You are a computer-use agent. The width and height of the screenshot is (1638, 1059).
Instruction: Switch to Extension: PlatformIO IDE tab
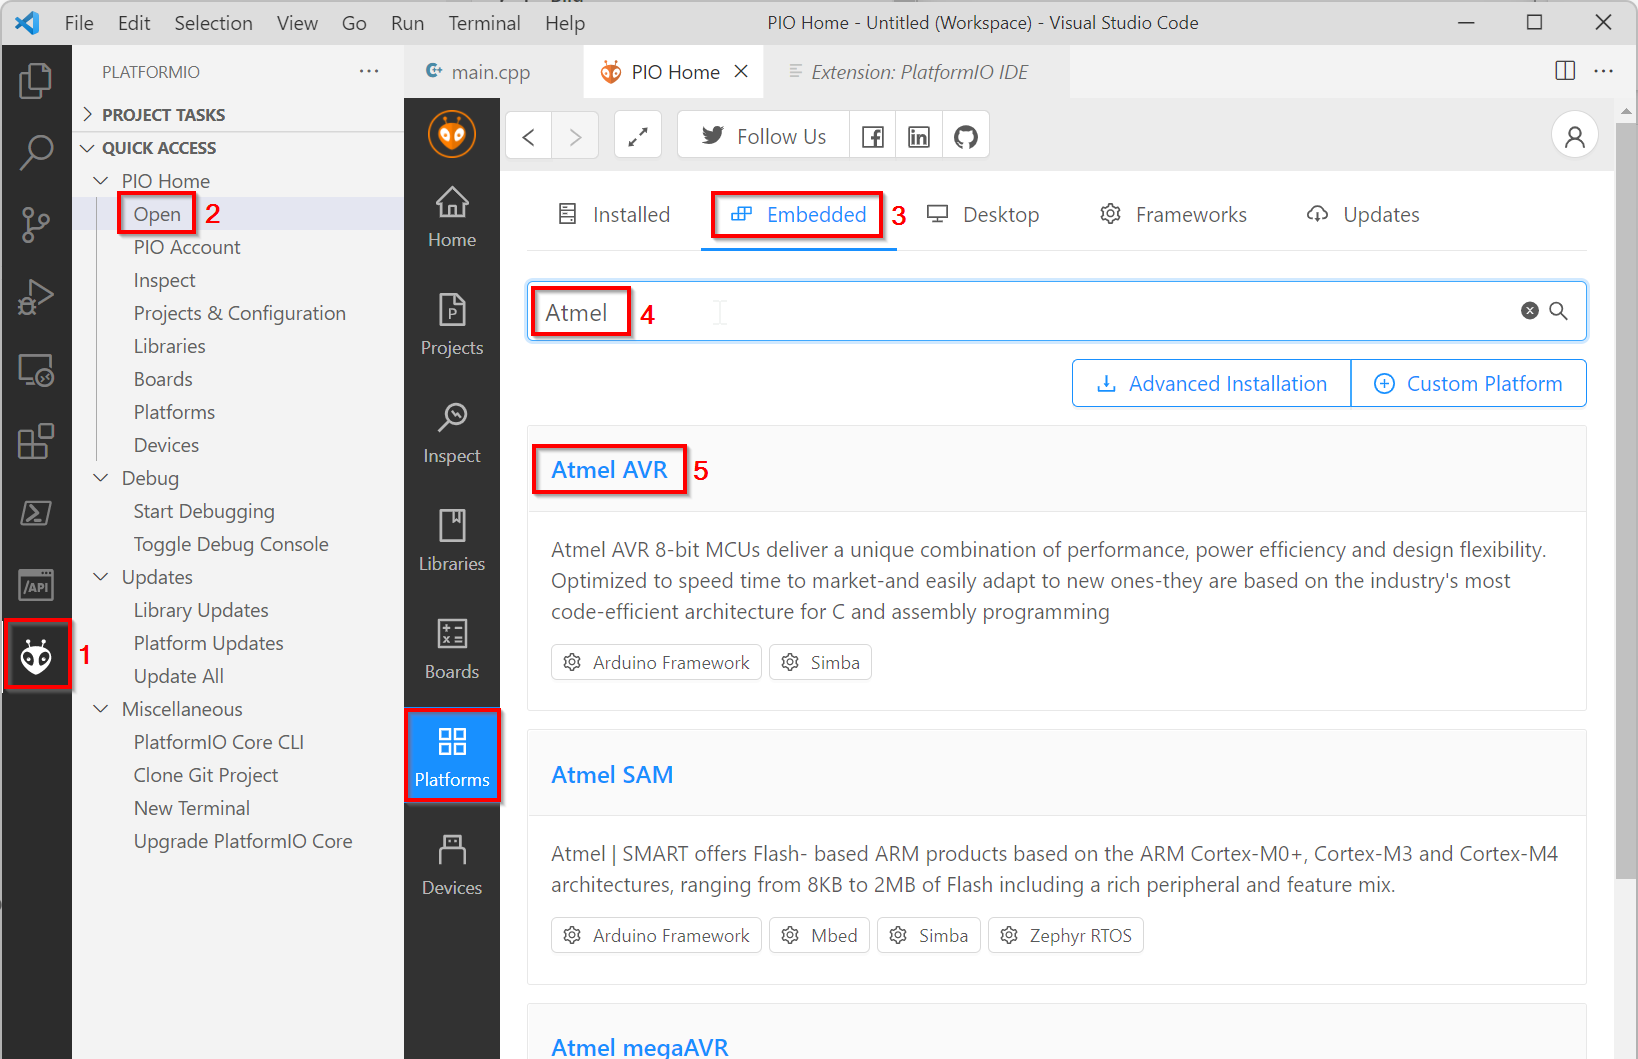(917, 72)
